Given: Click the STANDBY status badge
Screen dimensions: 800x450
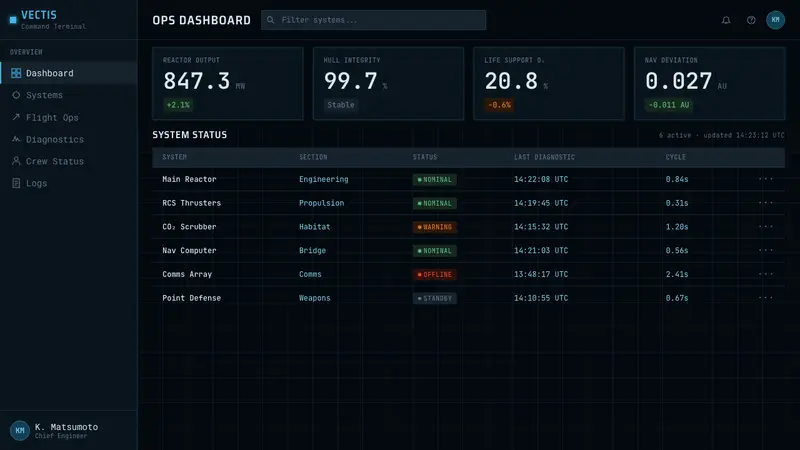Looking at the screenshot, I should tap(435, 298).
